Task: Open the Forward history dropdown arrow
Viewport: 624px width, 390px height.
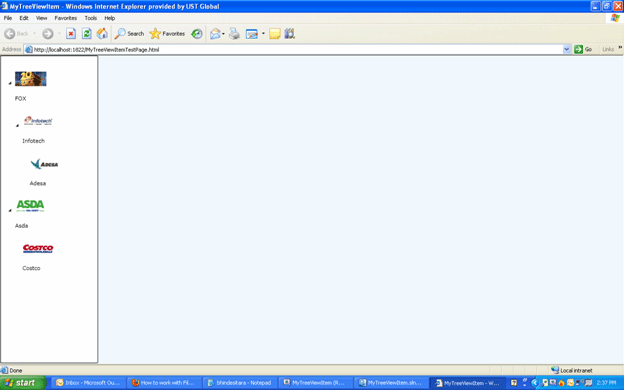Action: tap(59, 34)
